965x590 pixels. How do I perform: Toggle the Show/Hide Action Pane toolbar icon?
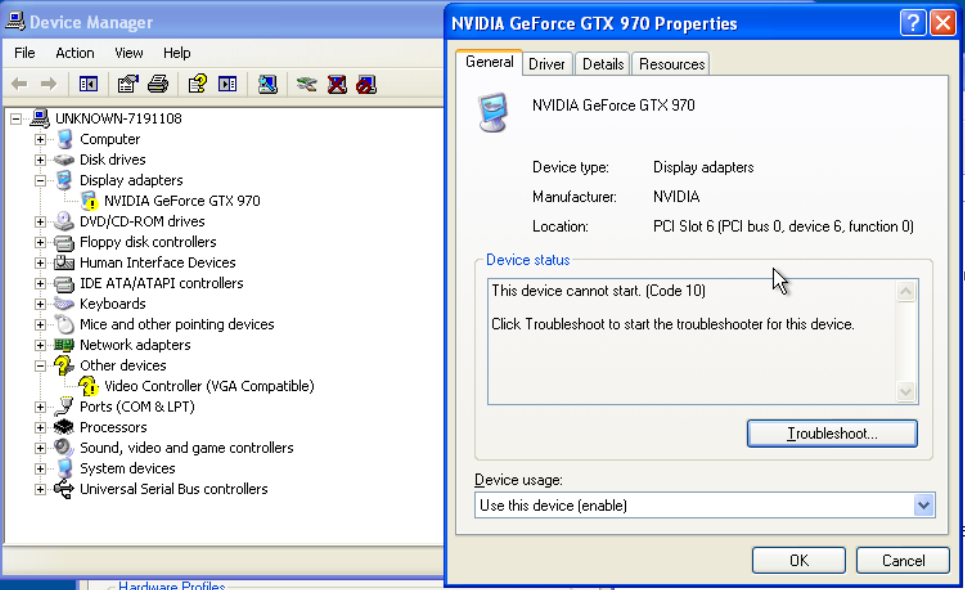tap(228, 84)
